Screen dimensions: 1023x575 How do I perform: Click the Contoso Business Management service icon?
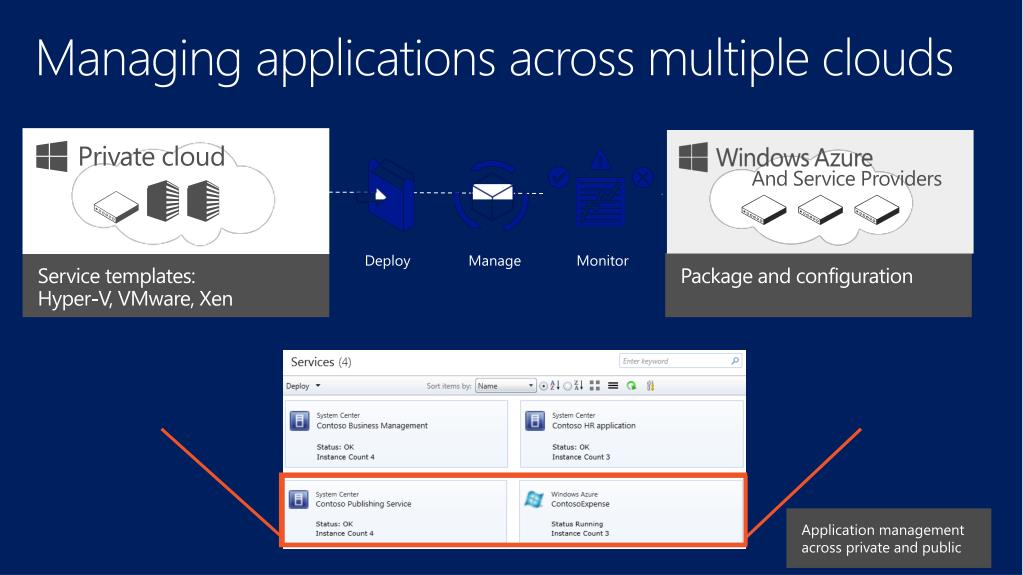(299, 421)
